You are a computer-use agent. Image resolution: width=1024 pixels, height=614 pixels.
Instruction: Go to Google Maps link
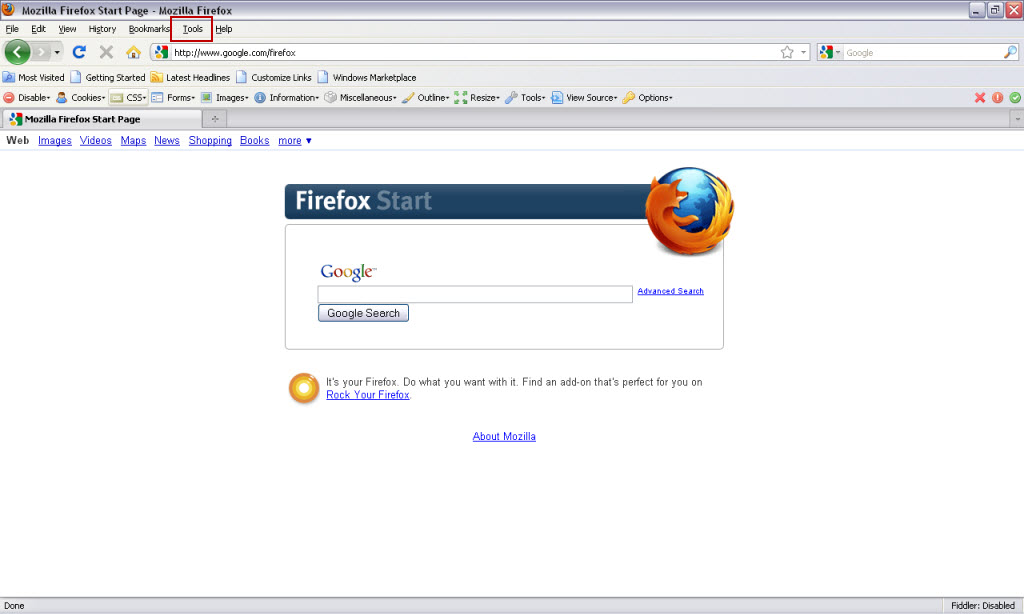click(x=133, y=140)
